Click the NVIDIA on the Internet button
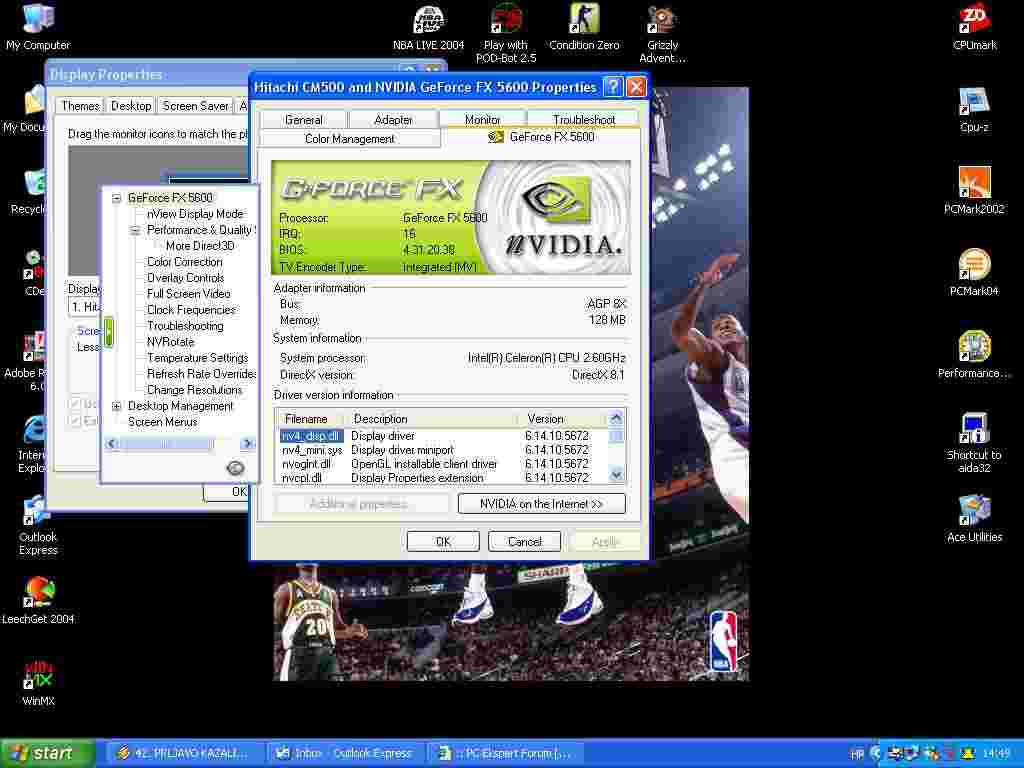1024x768 pixels. pyautogui.click(x=541, y=504)
